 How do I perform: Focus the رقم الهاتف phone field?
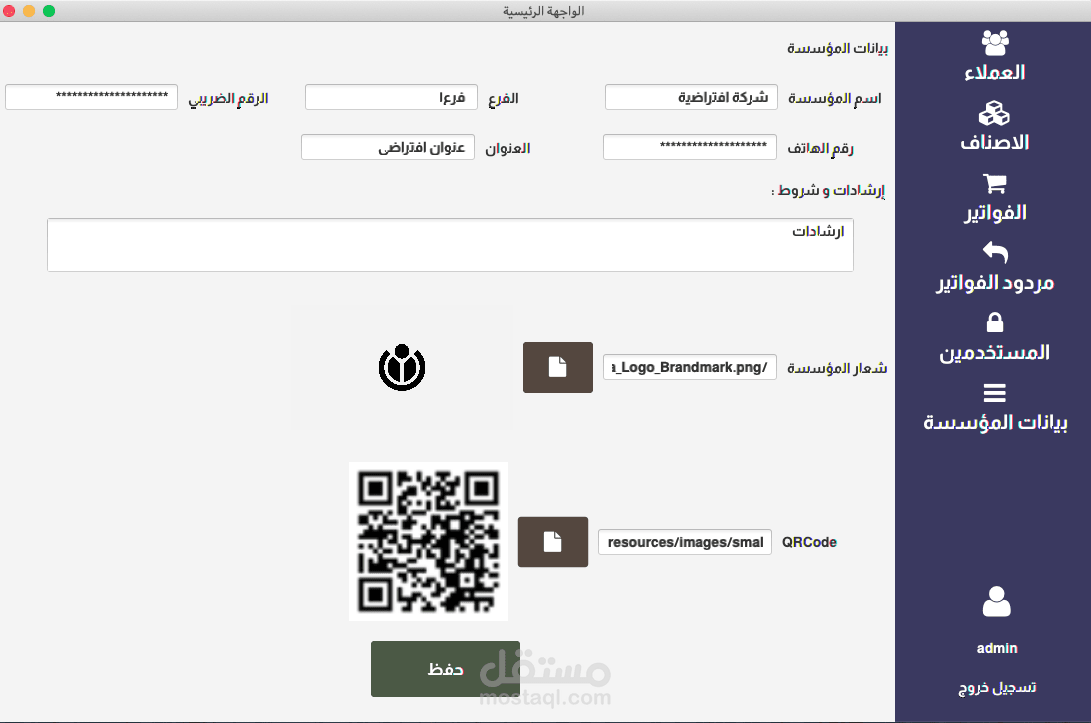pos(690,147)
